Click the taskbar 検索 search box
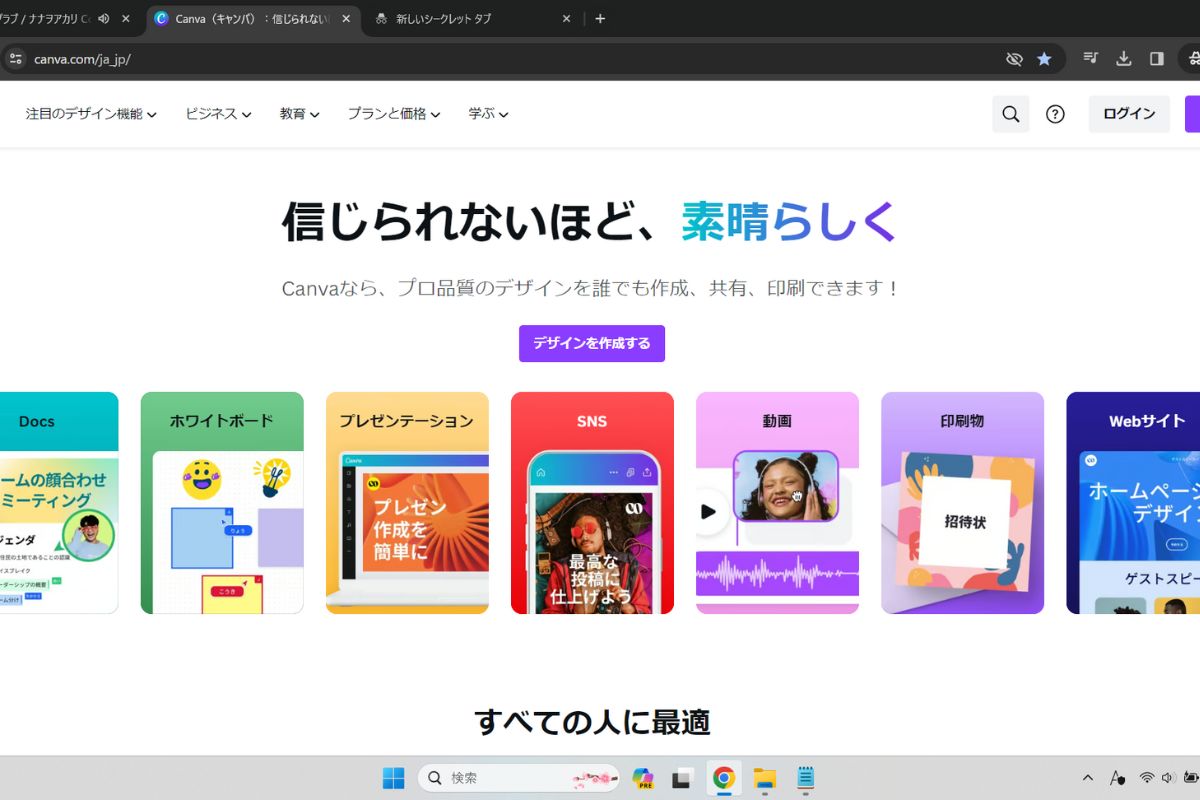Screen dimensions: 1200x800 pyautogui.click(x=519, y=778)
